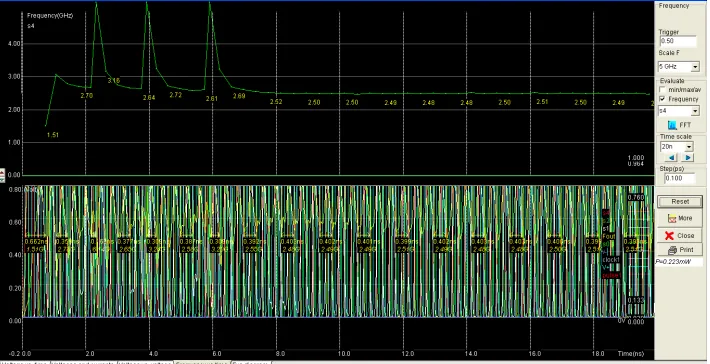The image size is (710, 364).
Task: Click the More button
Action: [679, 218]
